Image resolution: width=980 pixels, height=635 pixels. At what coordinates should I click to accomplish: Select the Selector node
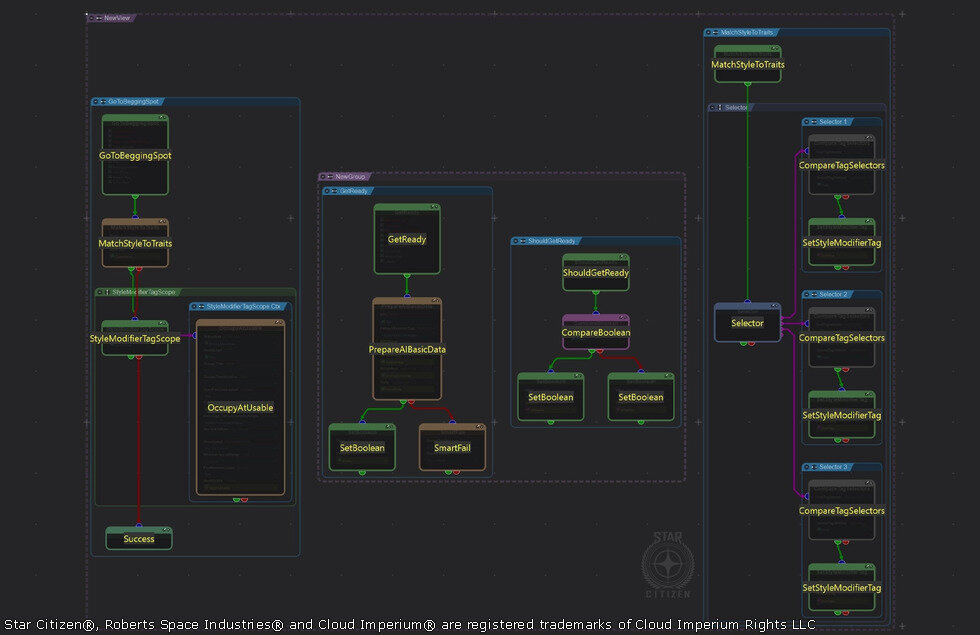[748, 322]
